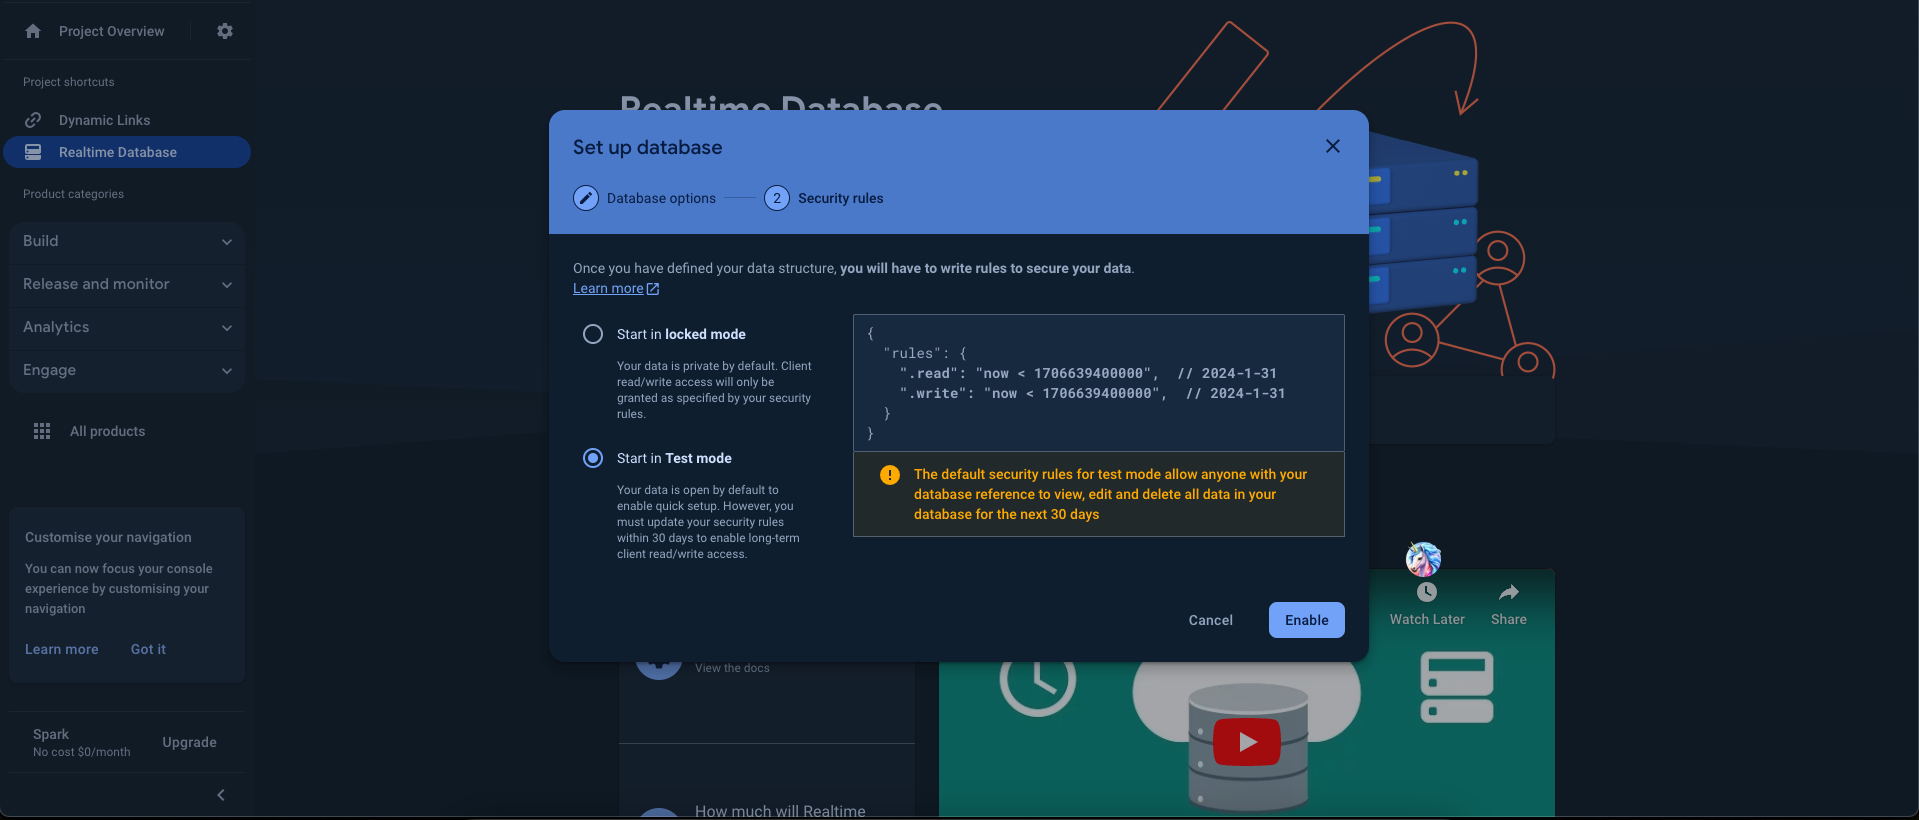
Task: Click the Enable button
Action: point(1306,620)
